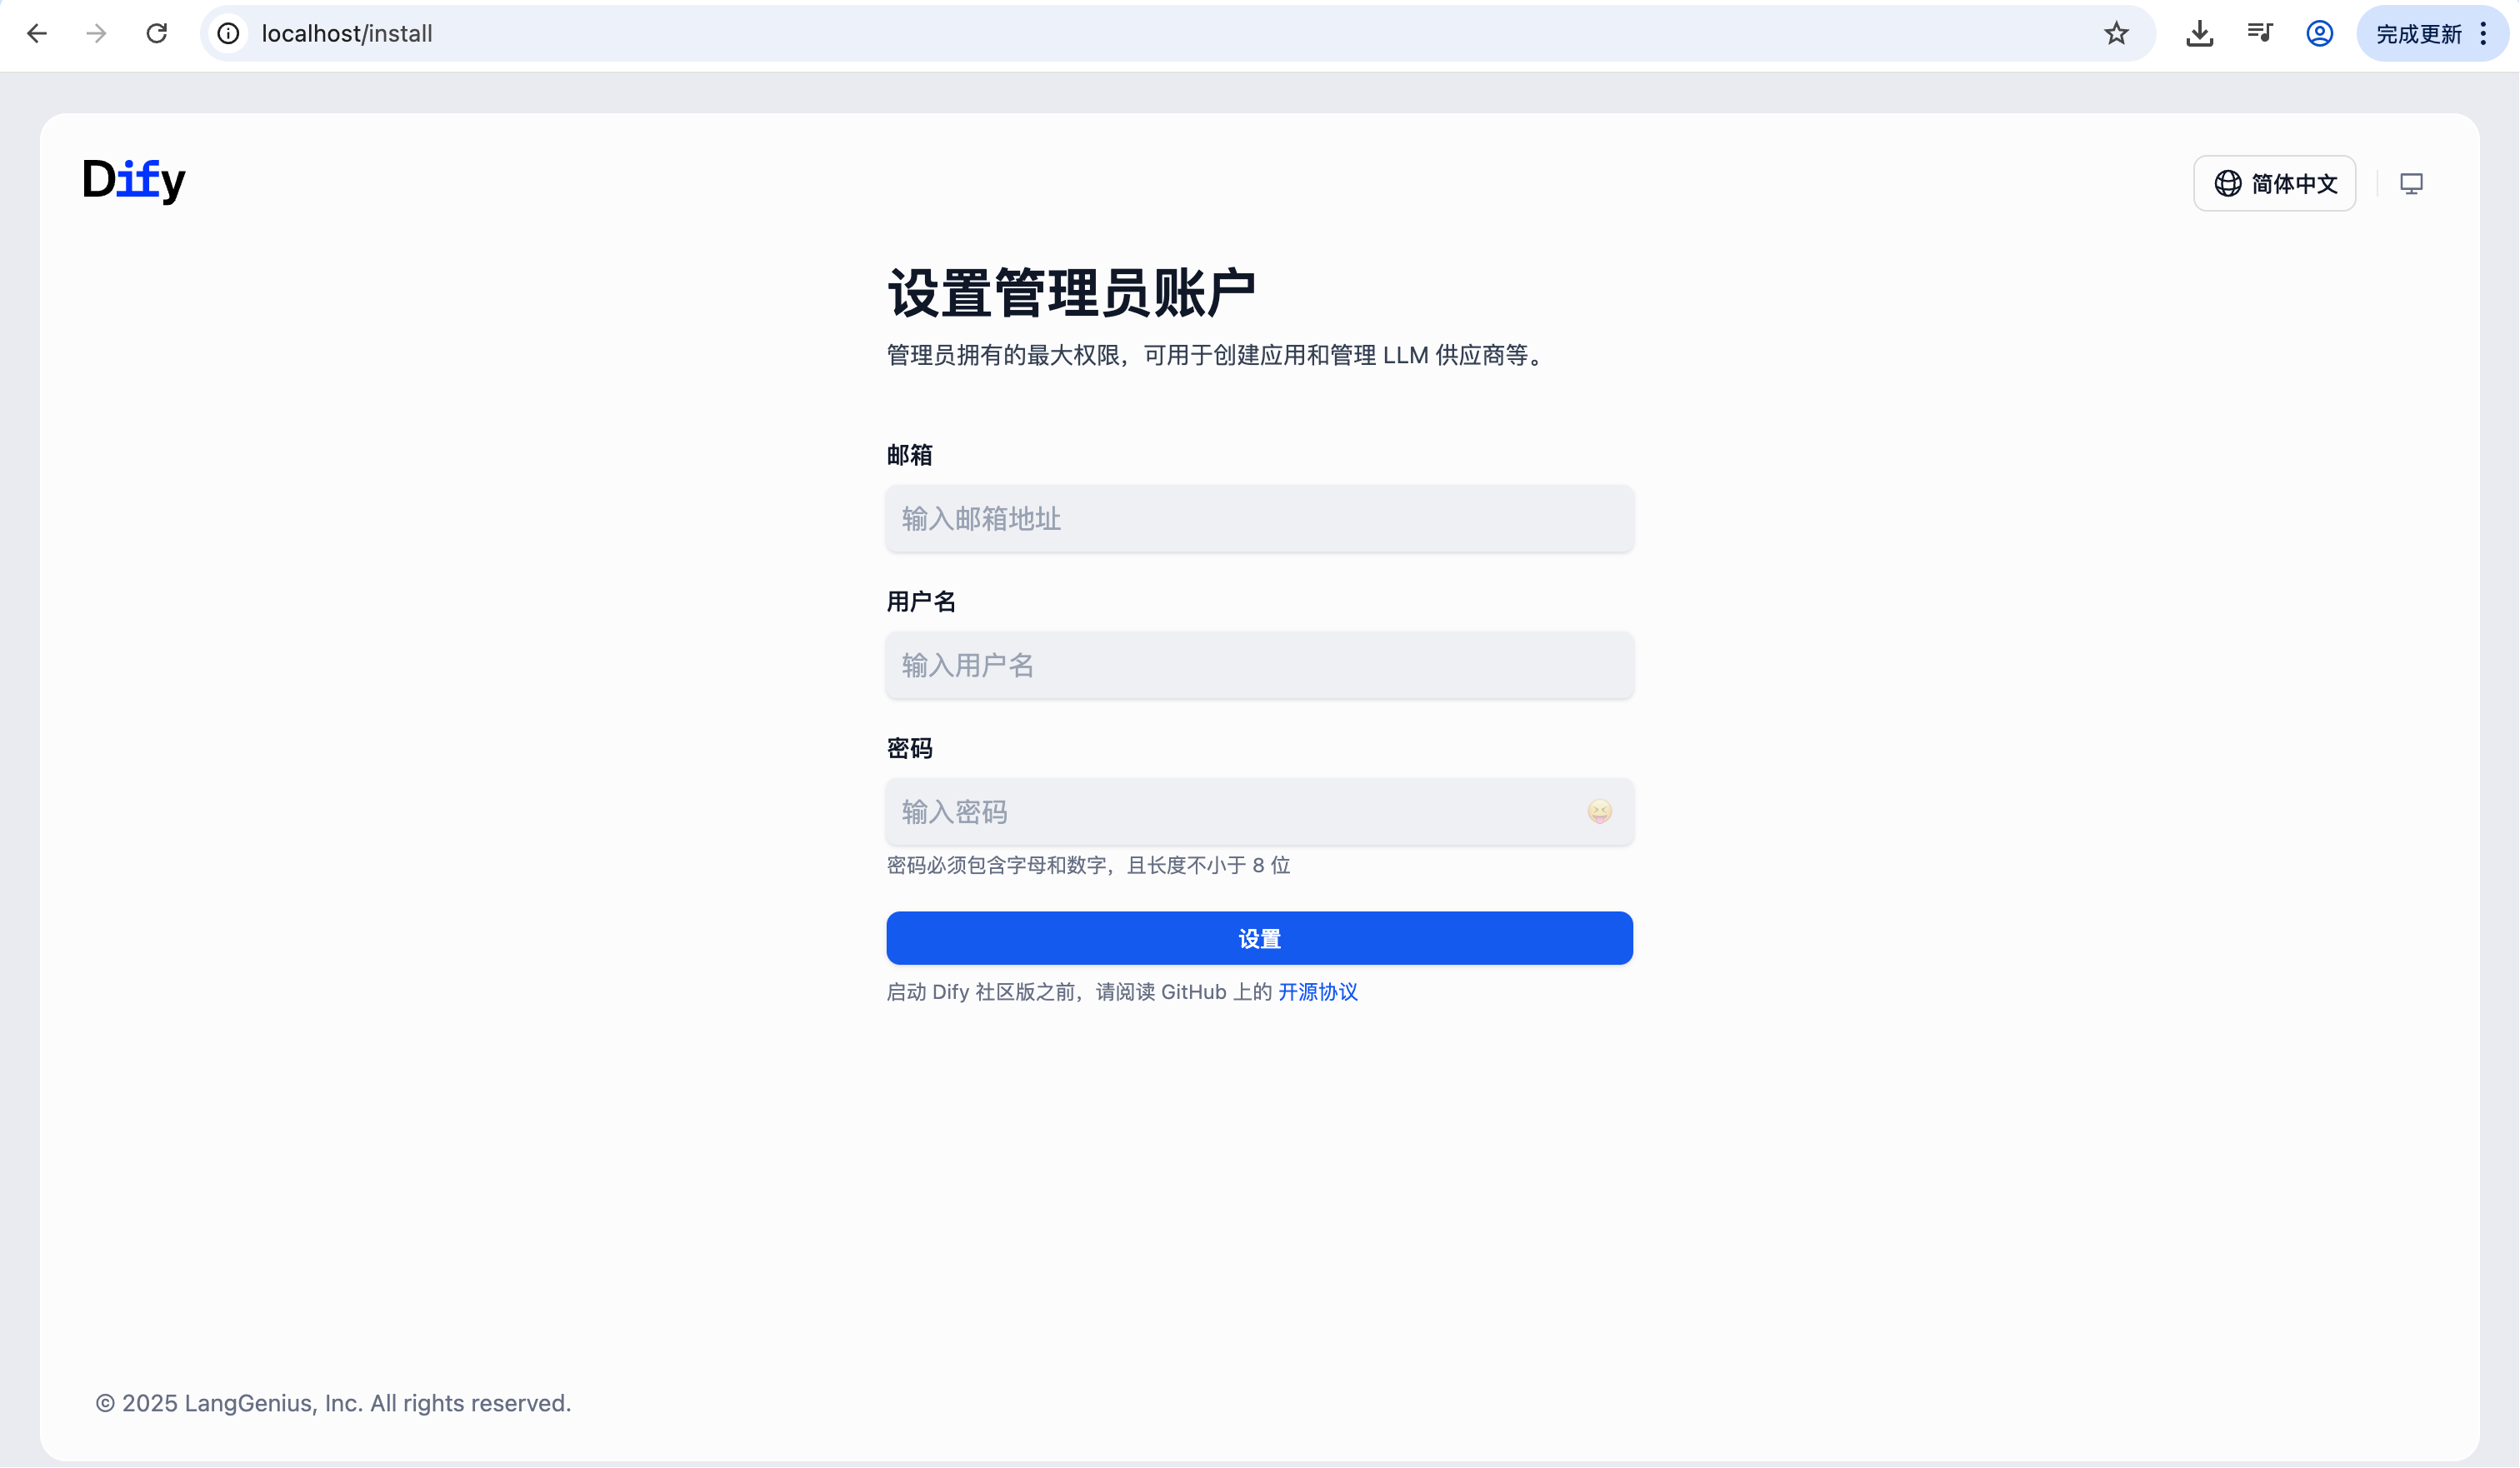Screen dimensions: 2520x1468
Task: Reload the localhost/install page
Action: 156,33
